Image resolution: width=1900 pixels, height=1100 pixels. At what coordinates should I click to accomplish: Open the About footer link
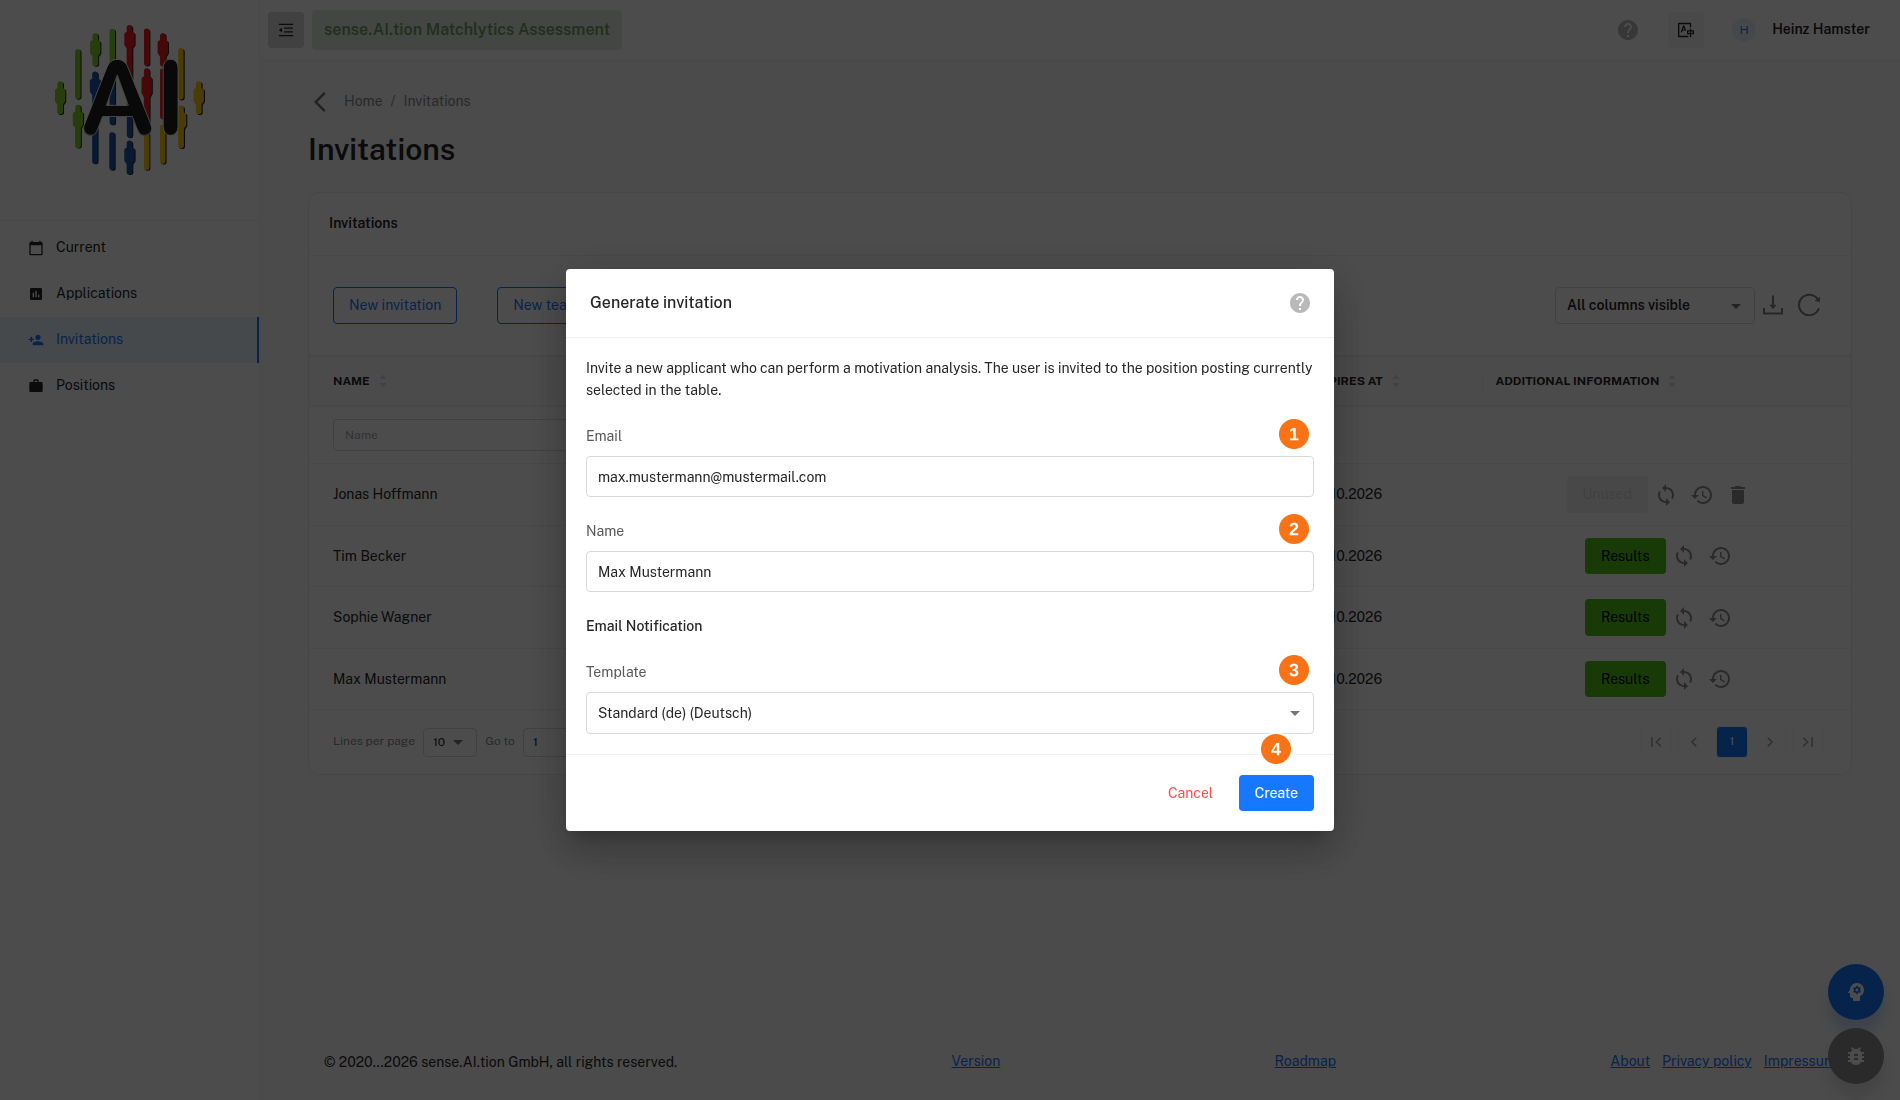1630,1061
